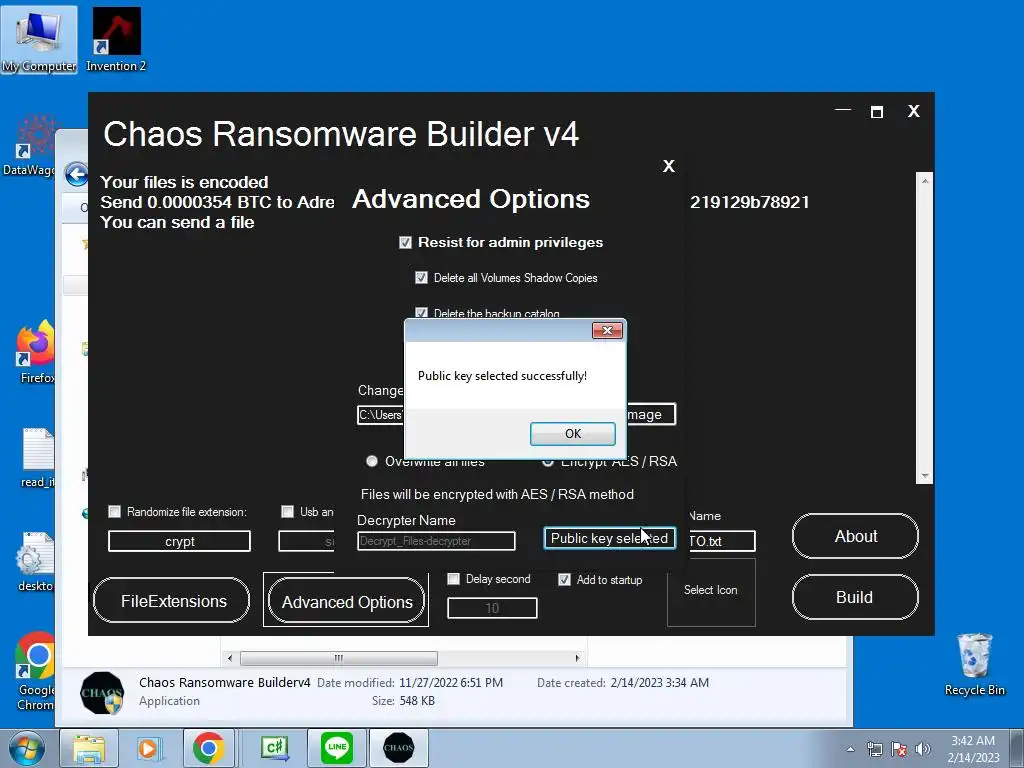Click the crypt extension input field

tap(180, 541)
